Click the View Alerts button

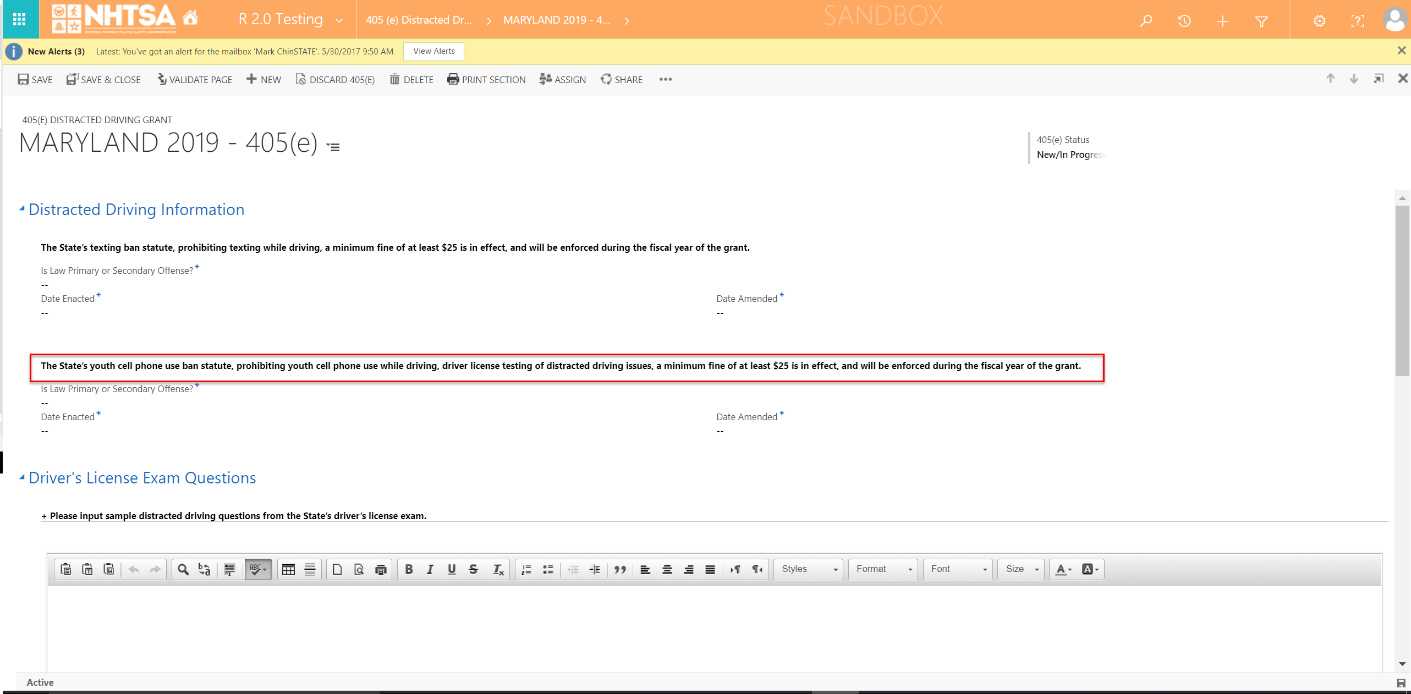[433, 51]
